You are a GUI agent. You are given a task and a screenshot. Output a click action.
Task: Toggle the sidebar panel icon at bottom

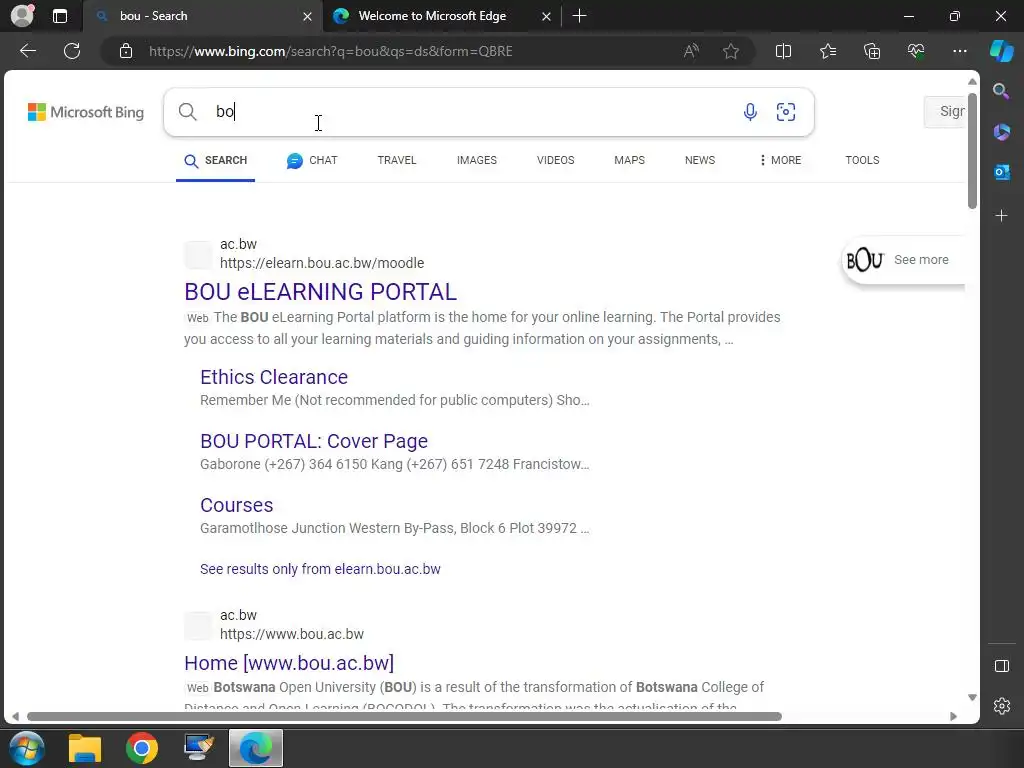(x=1001, y=666)
